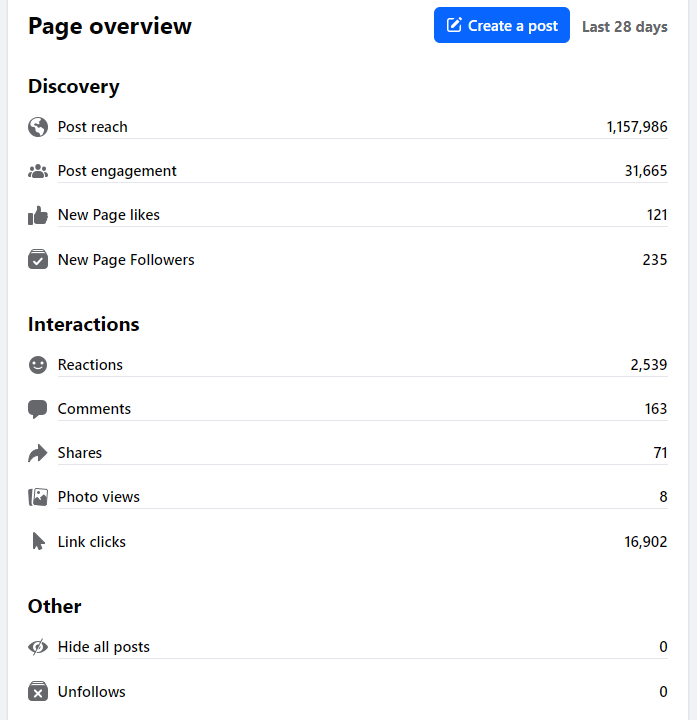Click the Create a post button
The height and width of the screenshot is (720, 697).
(502, 25)
